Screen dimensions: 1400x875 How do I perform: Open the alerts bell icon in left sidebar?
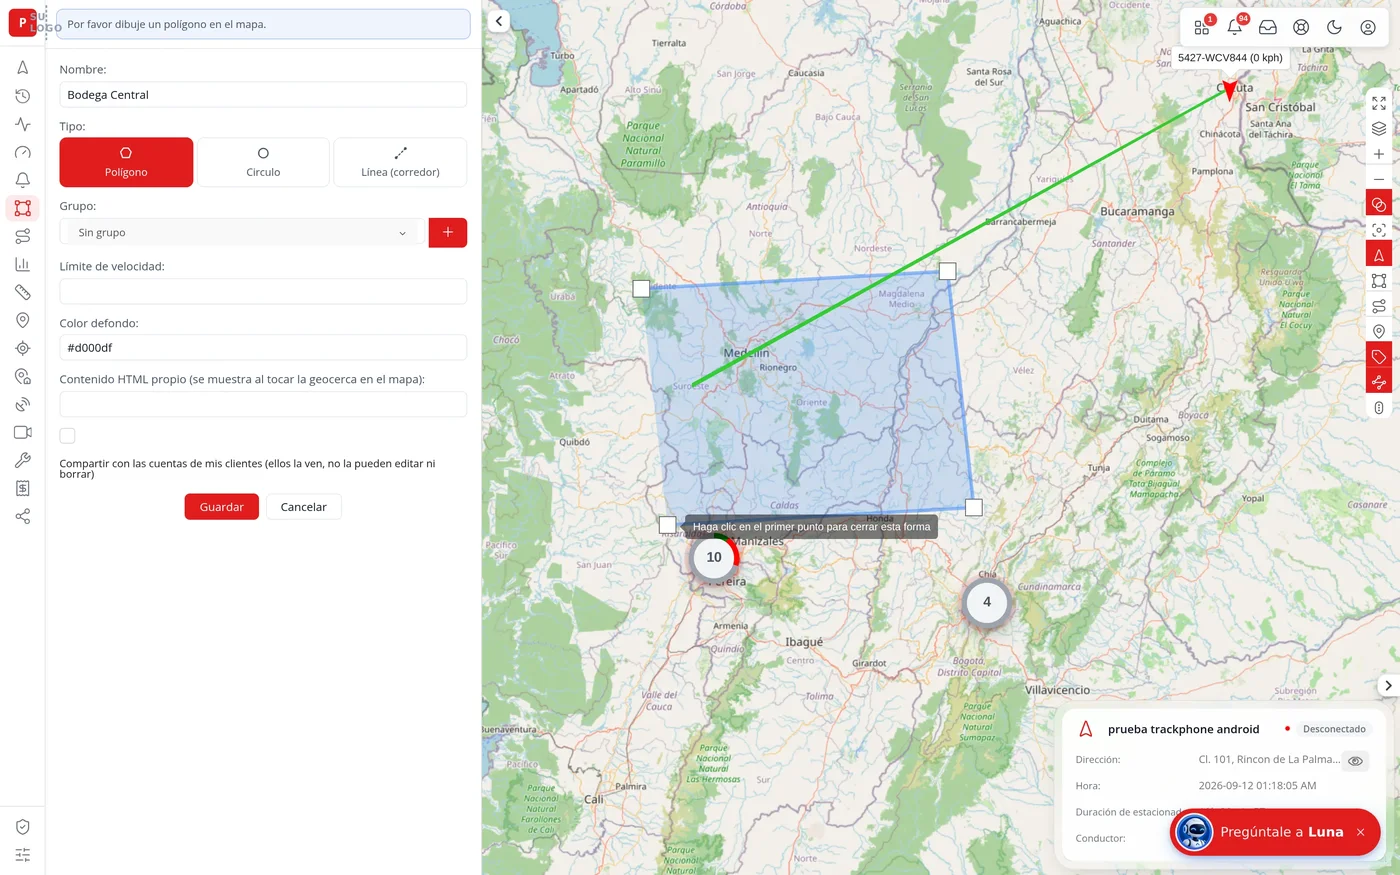tap(22, 180)
